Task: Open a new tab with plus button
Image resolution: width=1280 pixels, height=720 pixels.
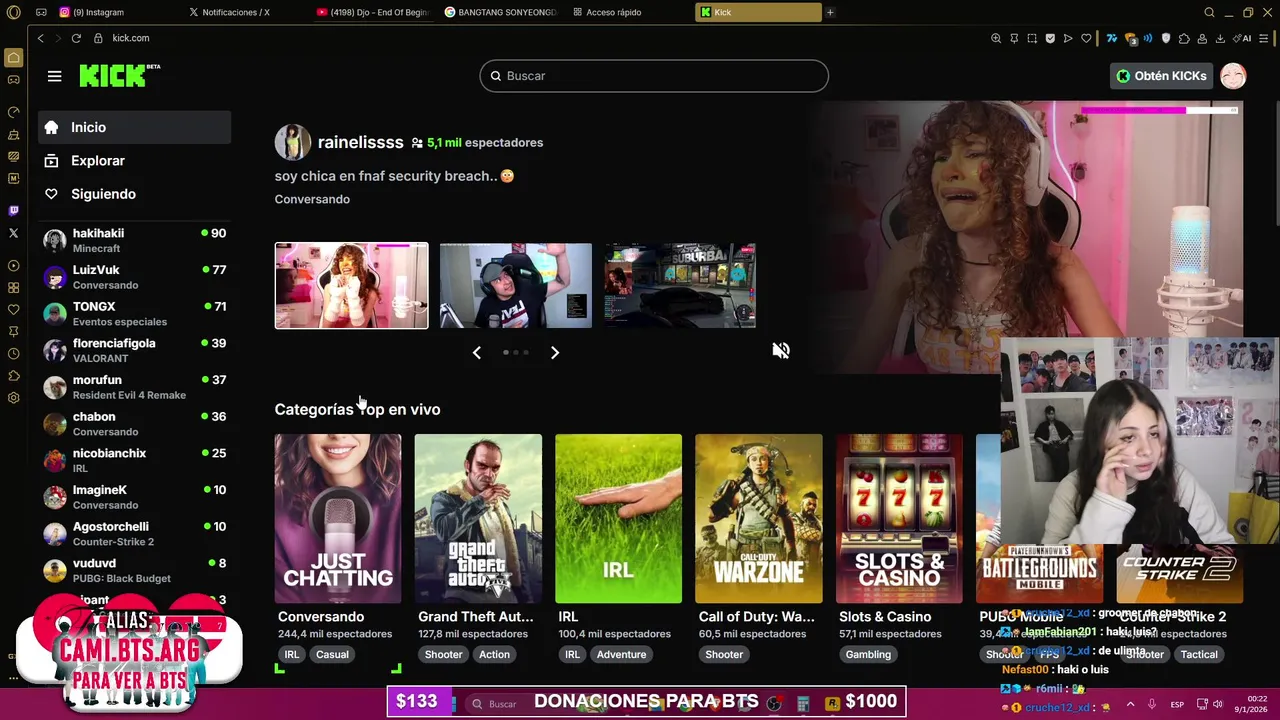Action: point(830,12)
